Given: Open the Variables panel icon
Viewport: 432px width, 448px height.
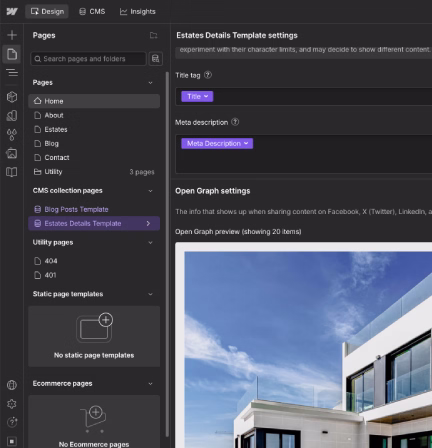Looking at the screenshot, I should click(12, 135).
